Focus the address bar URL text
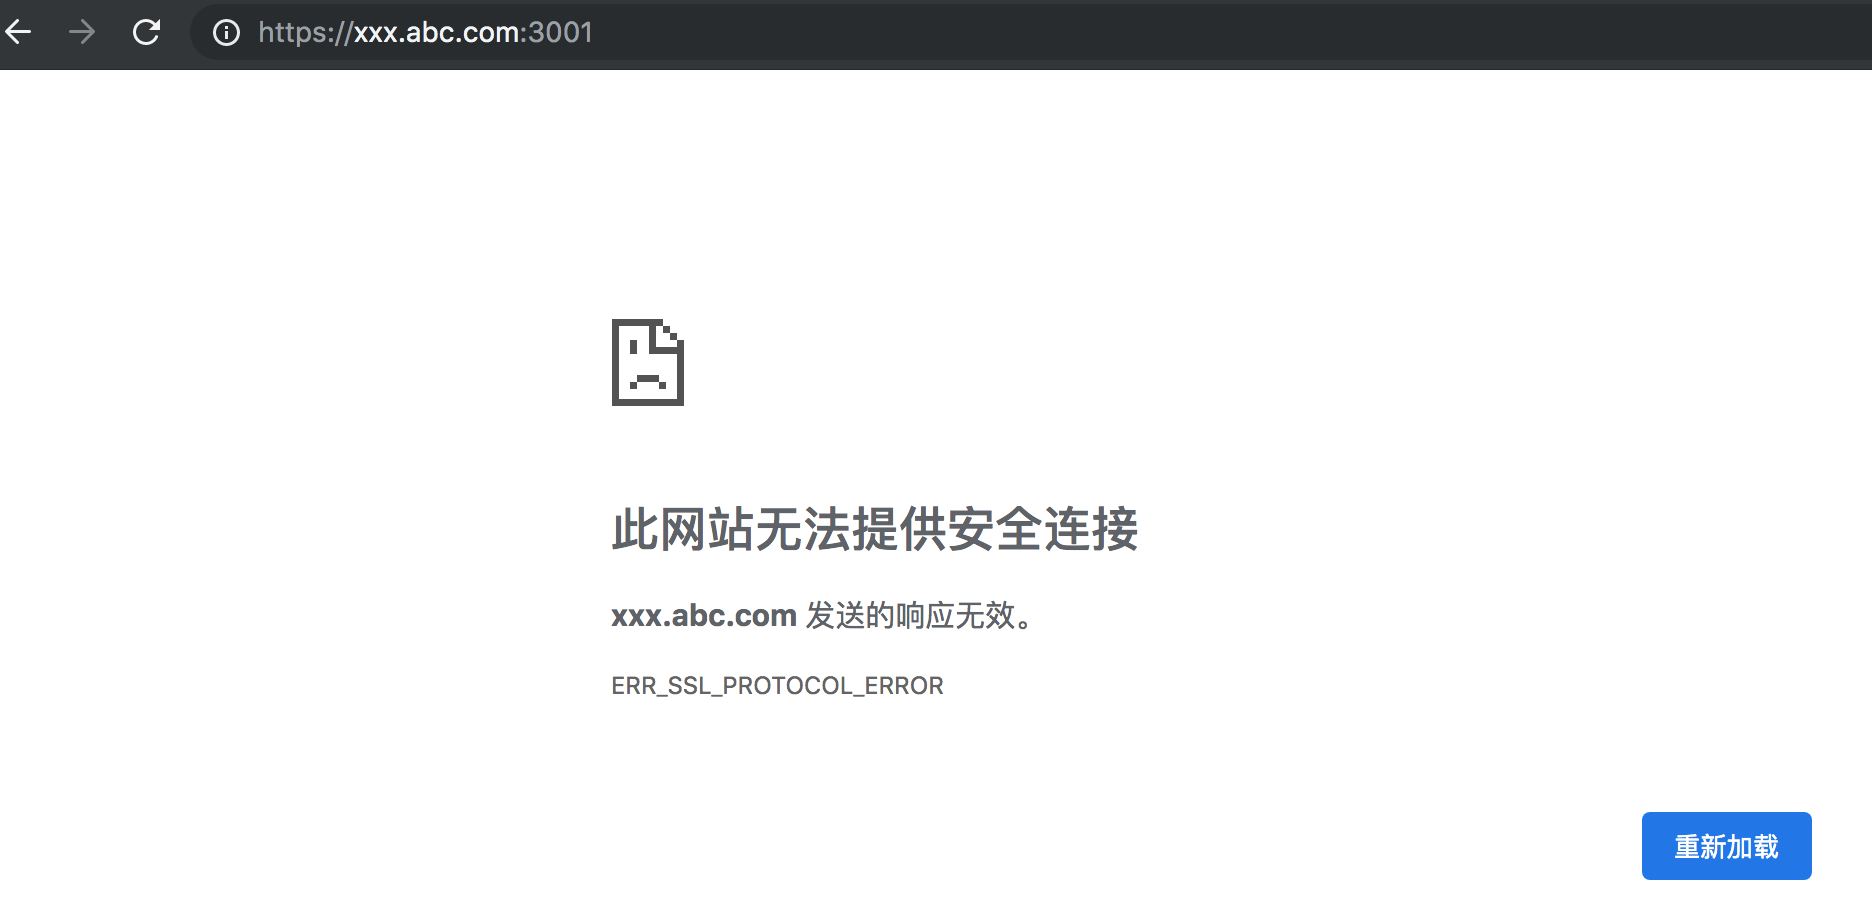 coord(425,33)
